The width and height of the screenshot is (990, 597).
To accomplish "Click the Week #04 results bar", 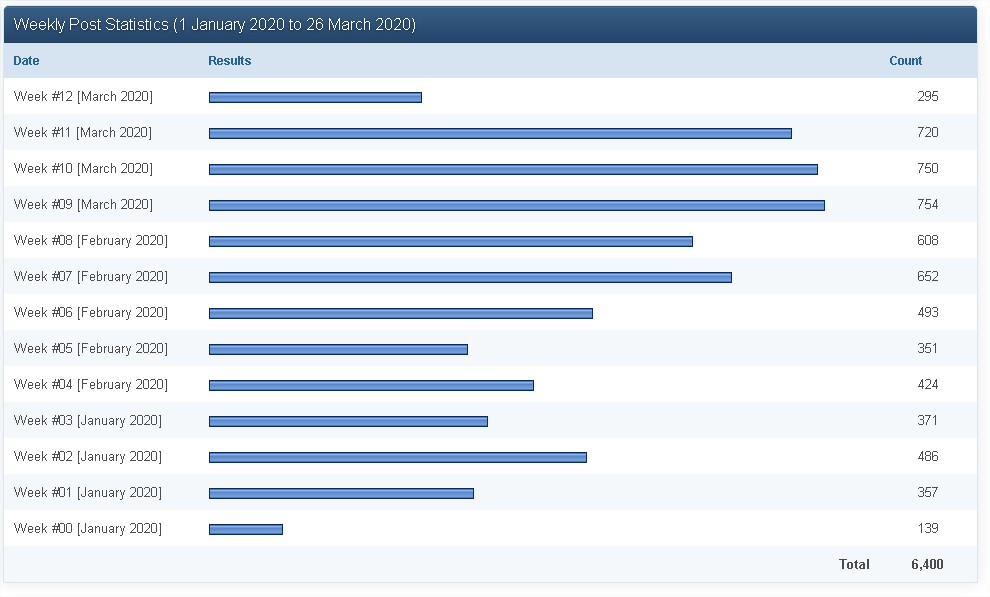I will pos(371,385).
